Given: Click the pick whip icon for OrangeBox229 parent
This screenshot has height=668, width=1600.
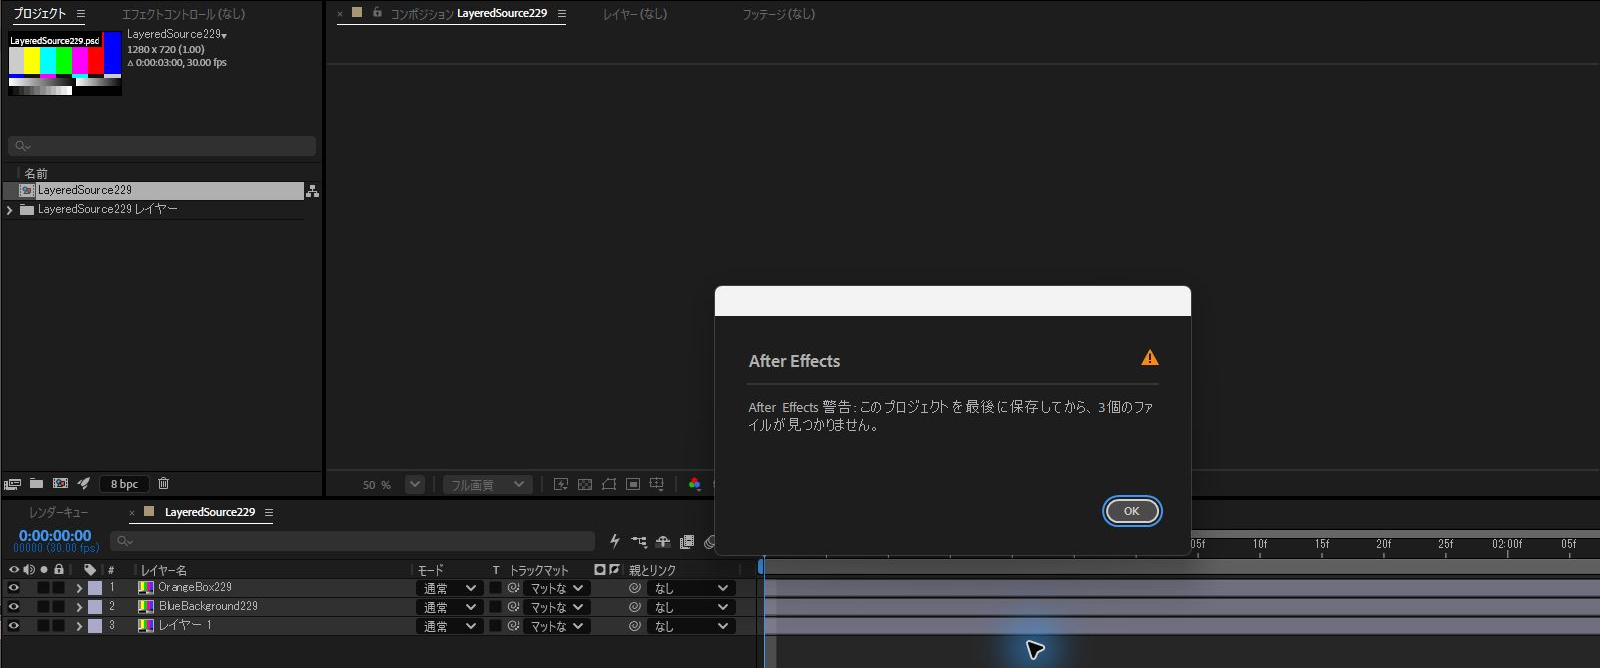Looking at the screenshot, I should coord(634,588).
